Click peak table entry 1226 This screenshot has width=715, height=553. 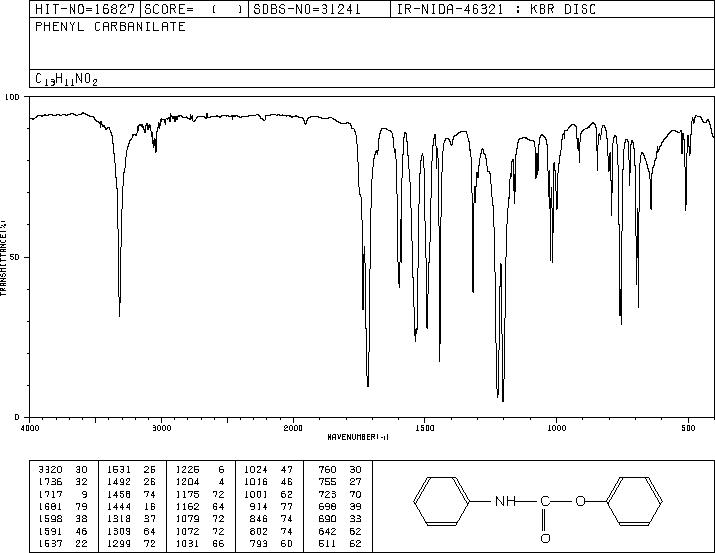click(x=188, y=470)
